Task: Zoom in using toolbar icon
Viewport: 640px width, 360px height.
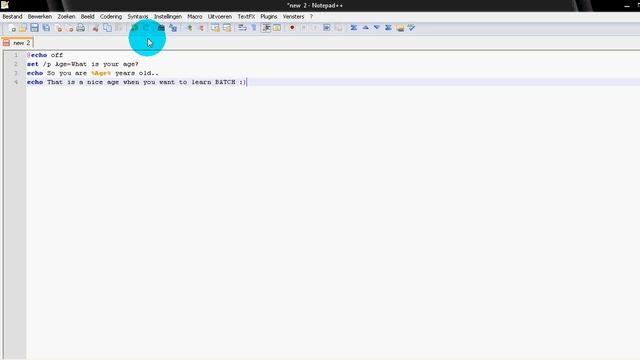Action: (x=189, y=28)
